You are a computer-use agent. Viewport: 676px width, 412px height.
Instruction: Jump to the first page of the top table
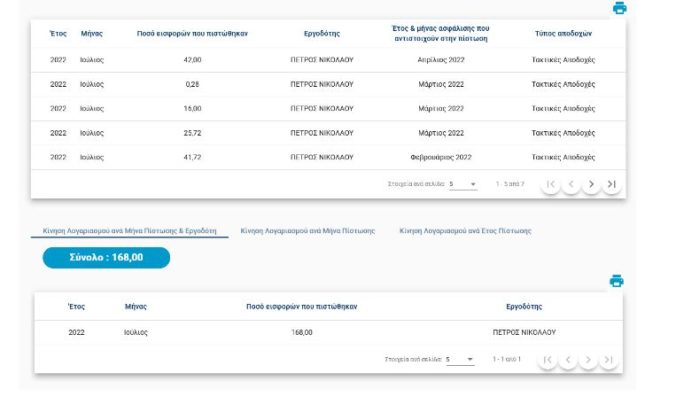(x=549, y=184)
